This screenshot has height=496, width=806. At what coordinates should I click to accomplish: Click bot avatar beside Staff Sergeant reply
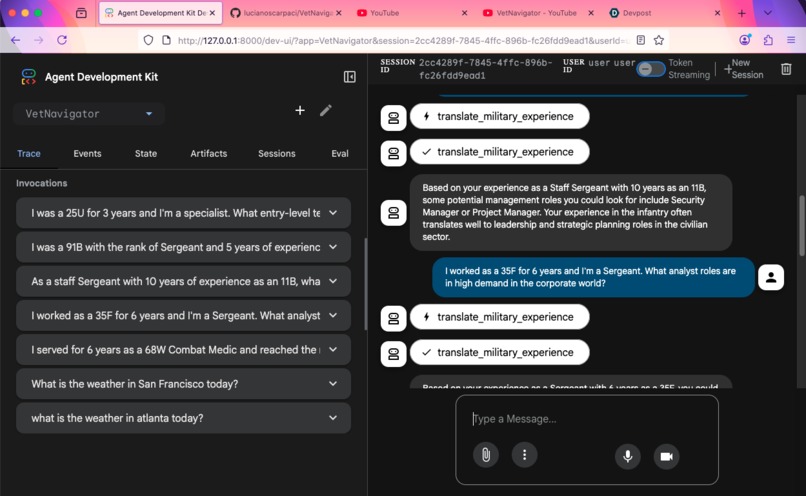pos(394,212)
